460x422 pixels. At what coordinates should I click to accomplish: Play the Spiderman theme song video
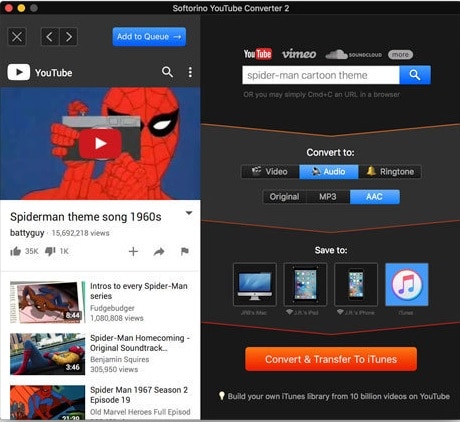(100, 144)
